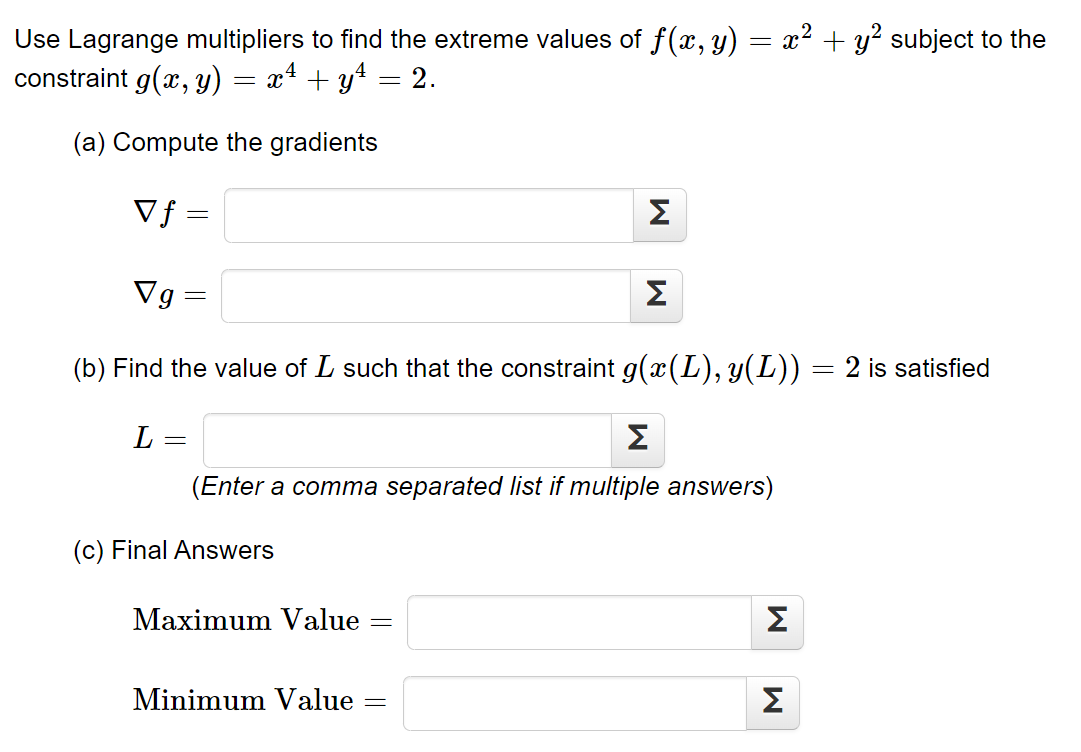
Task: Select the heading (a) Compute the gradients
Action: (x=225, y=142)
